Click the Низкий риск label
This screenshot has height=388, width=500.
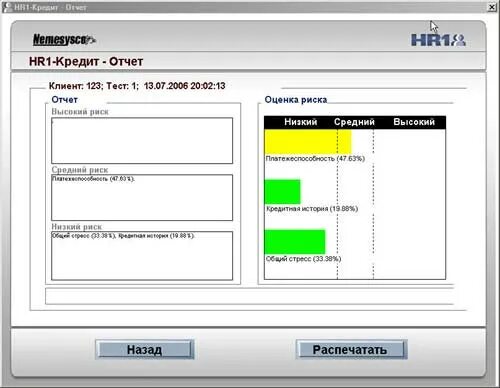pos(76,227)
